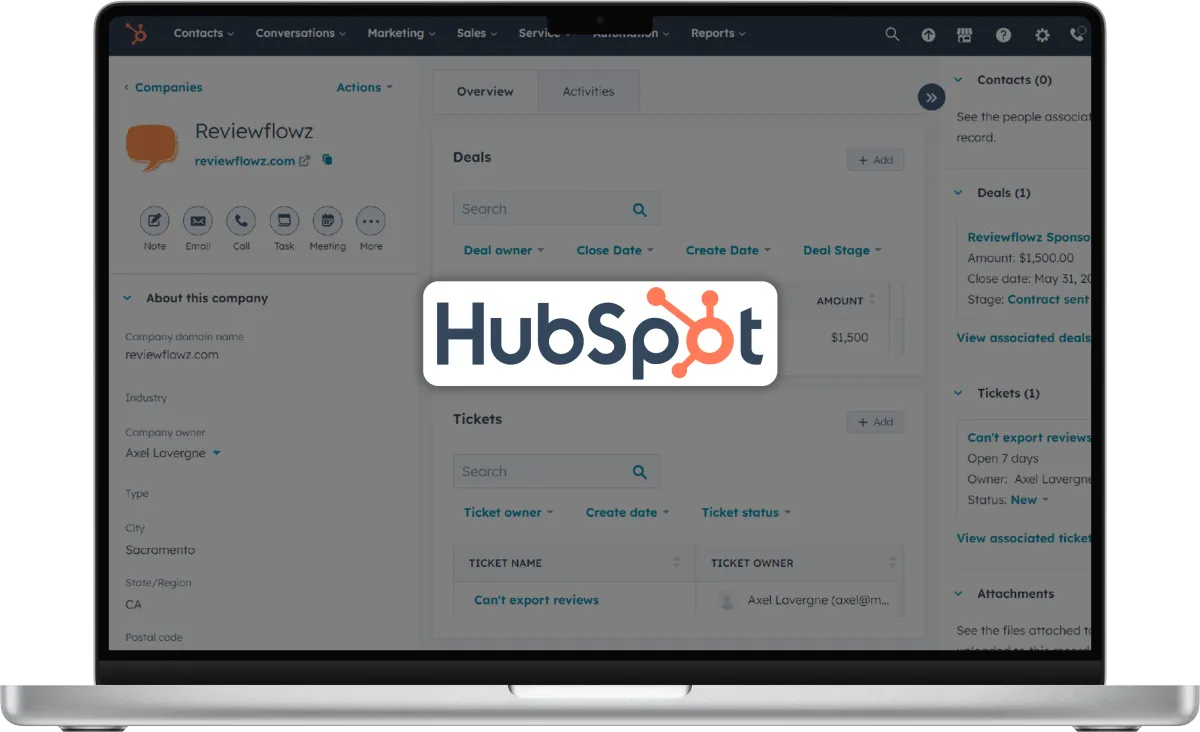Open the reviewflowz.com website link

pos(245,161)
